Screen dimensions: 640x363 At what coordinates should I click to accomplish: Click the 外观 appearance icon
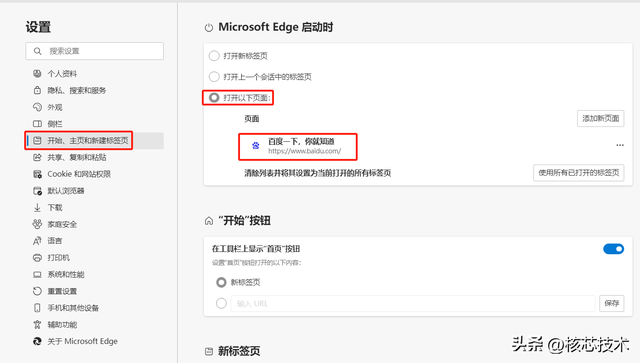point(37,107)
